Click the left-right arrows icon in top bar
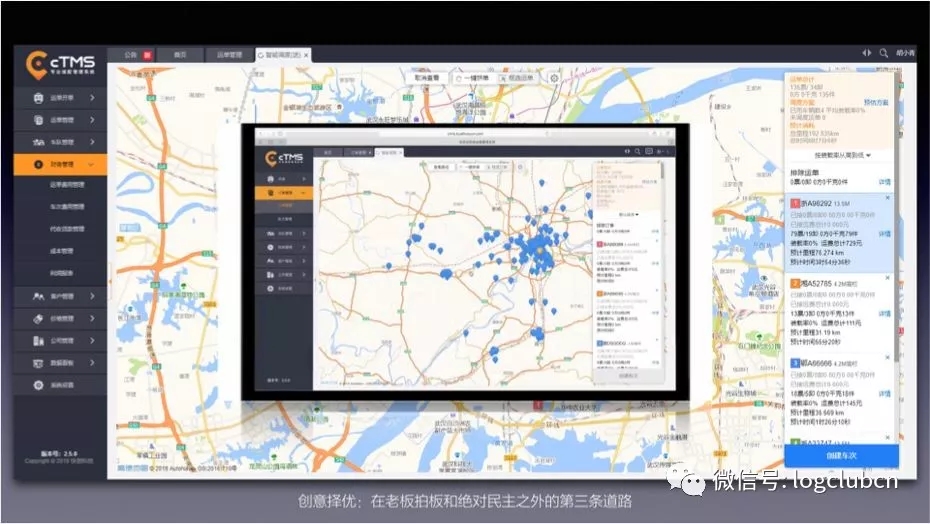 point(866,53)
